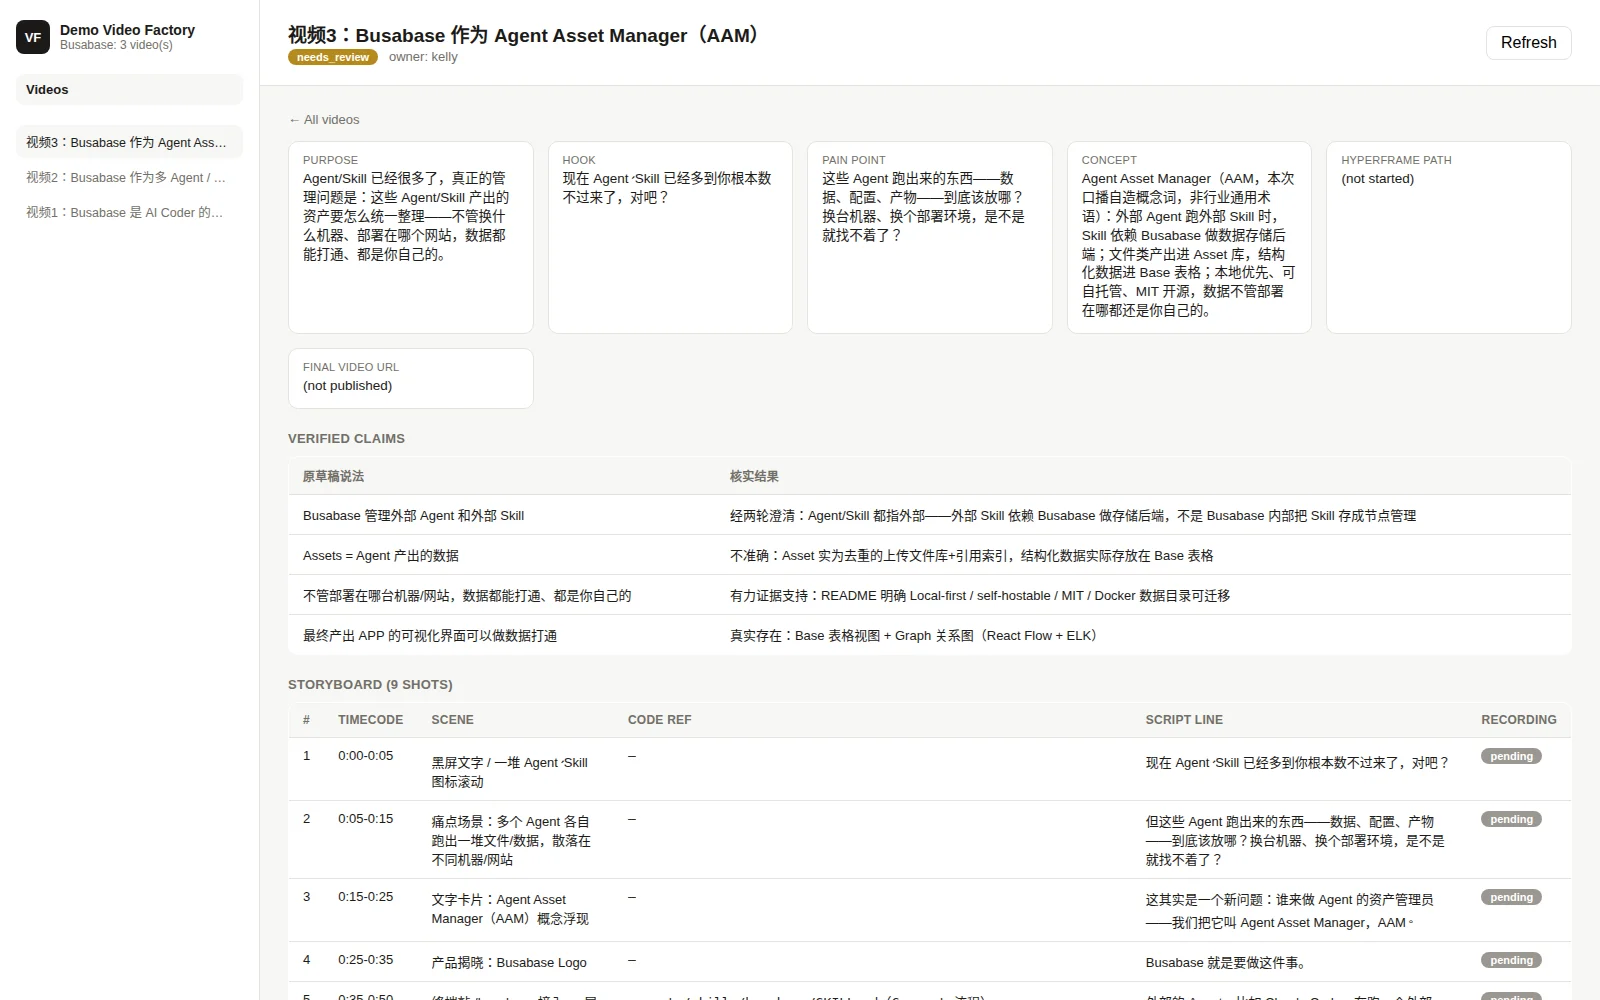
Task: Click pending badge for shot 3
Action: point(1511,897)
